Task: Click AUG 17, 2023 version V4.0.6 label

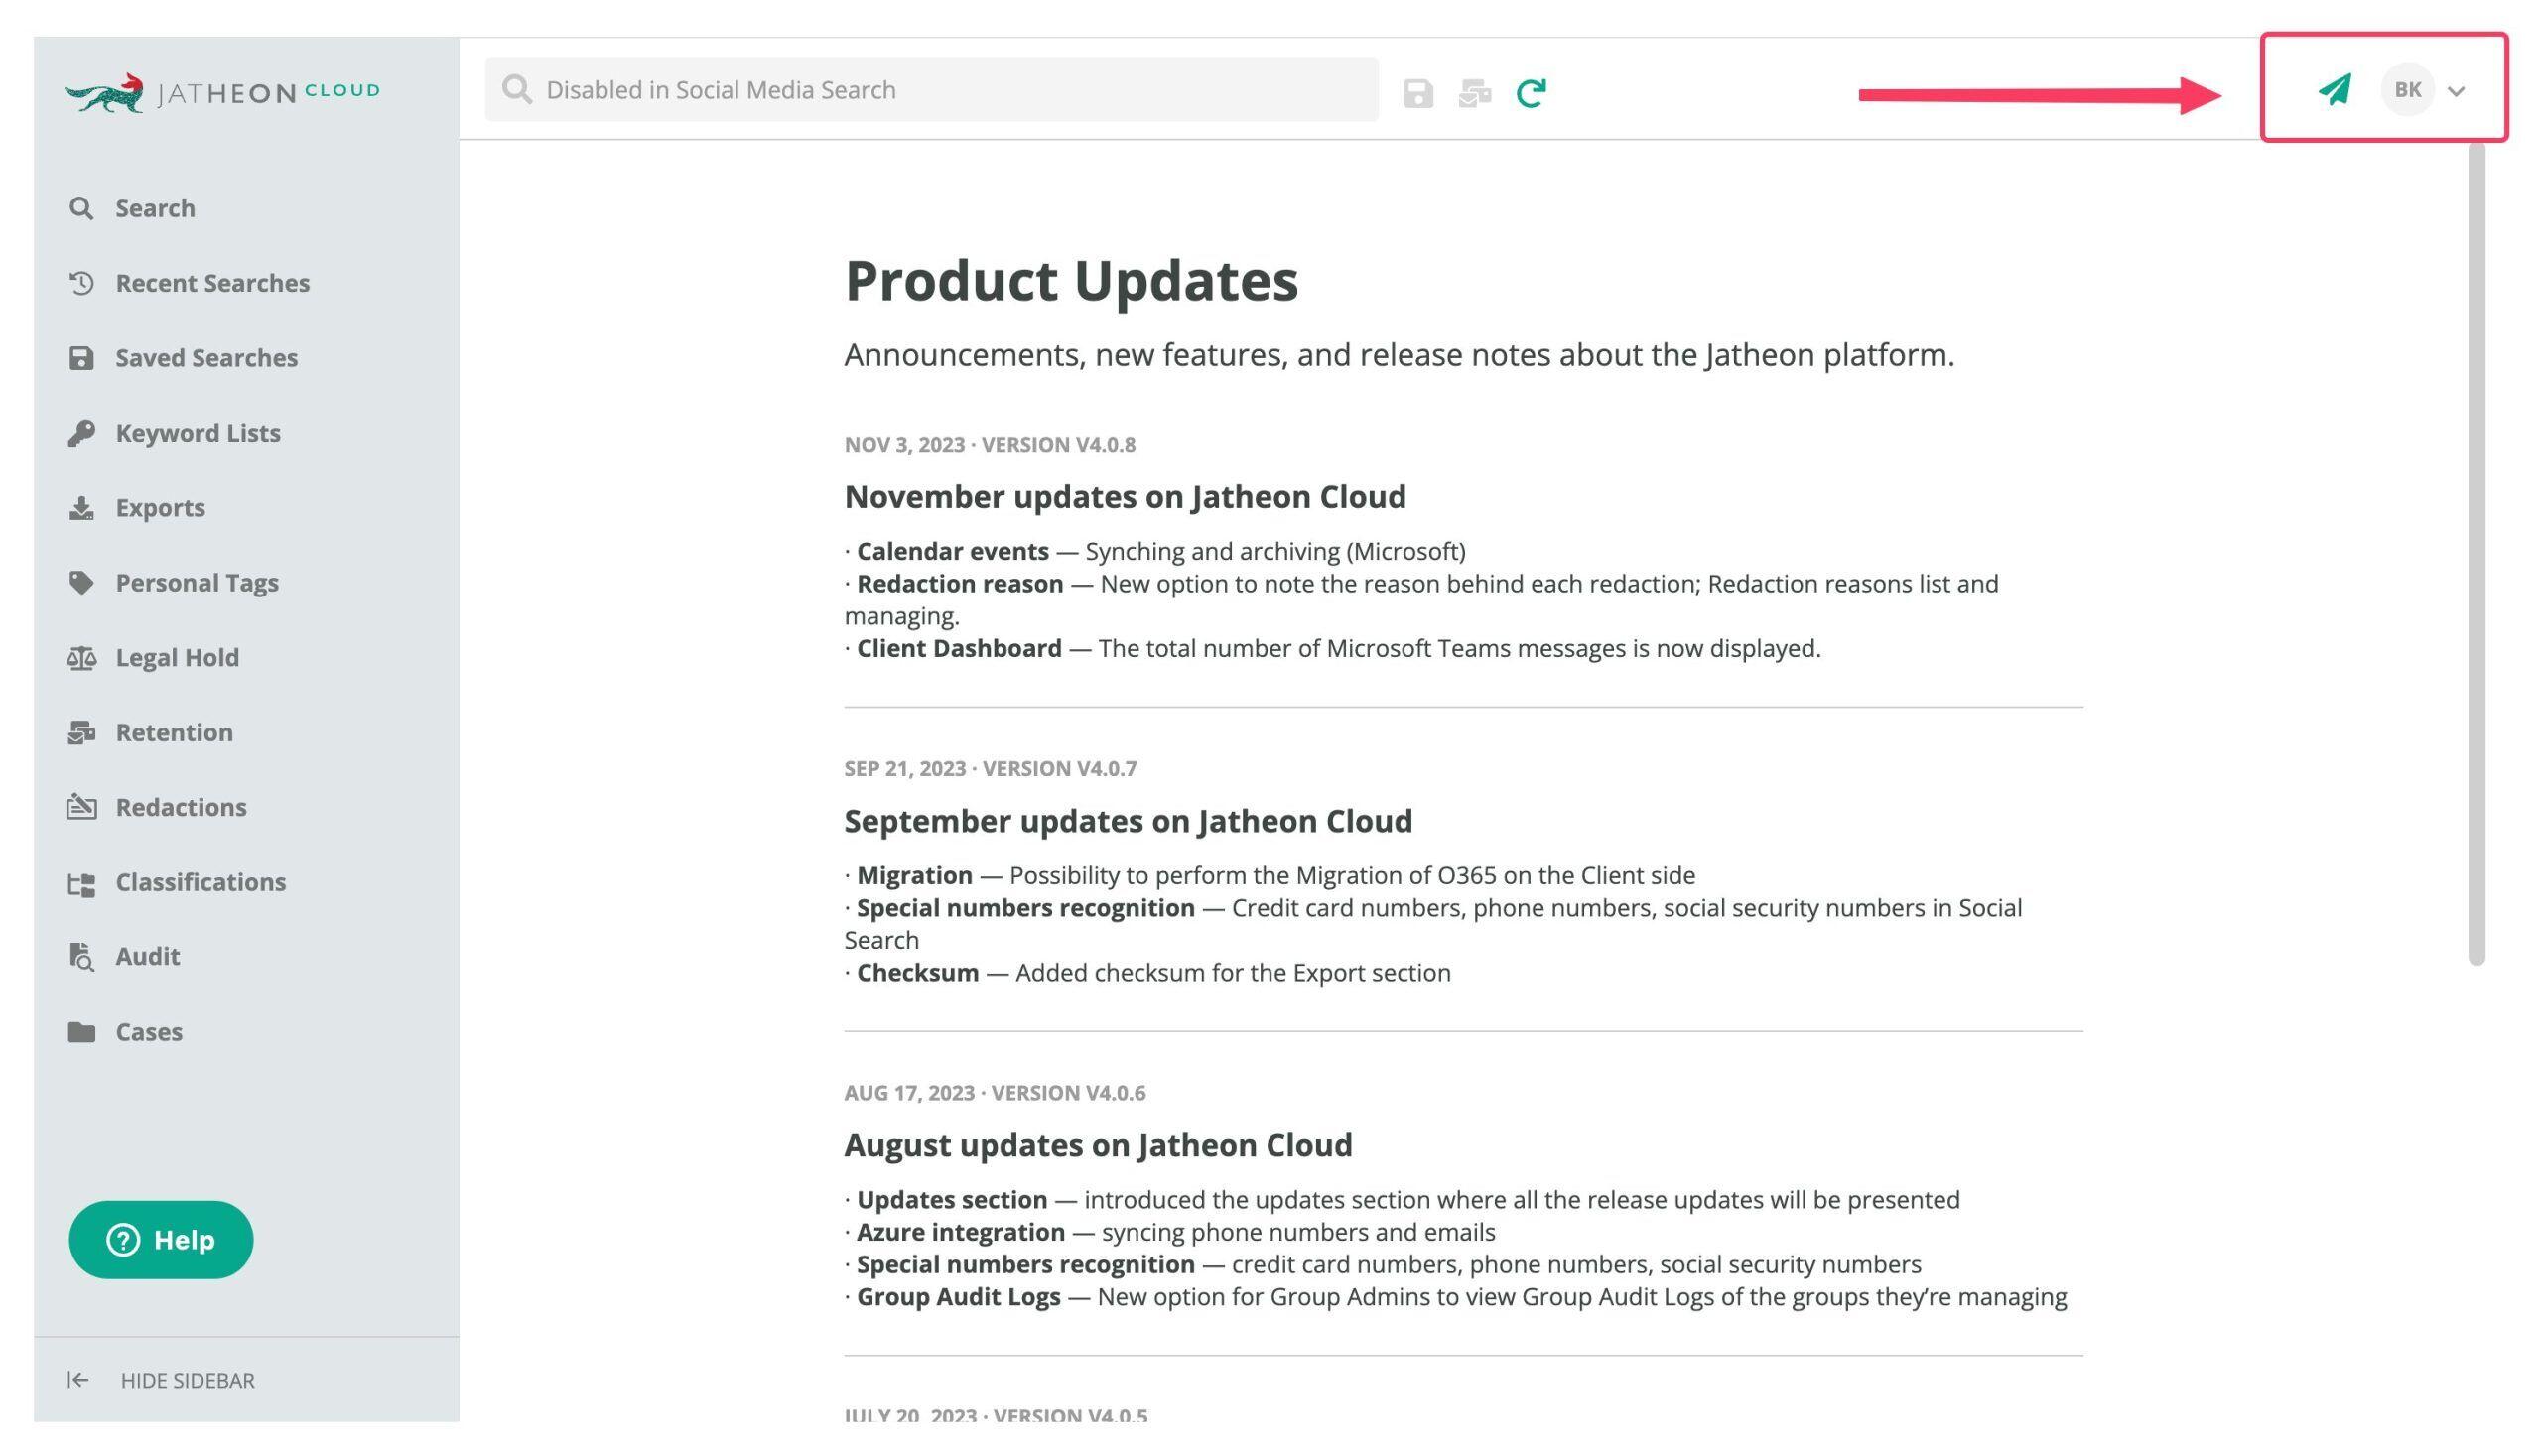Action: coord(995,1093)
